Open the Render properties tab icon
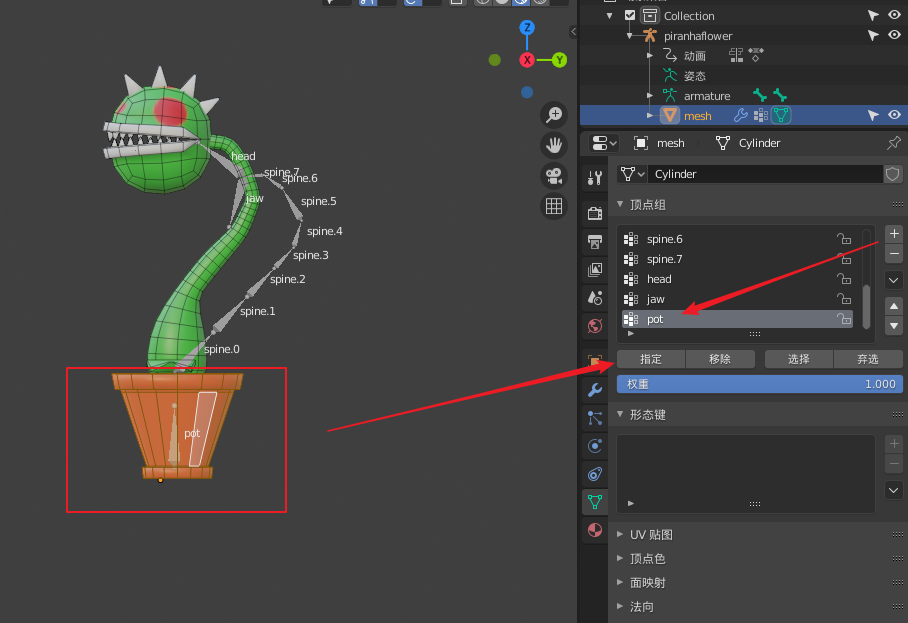The image size is (908, 623). point(595,213)
